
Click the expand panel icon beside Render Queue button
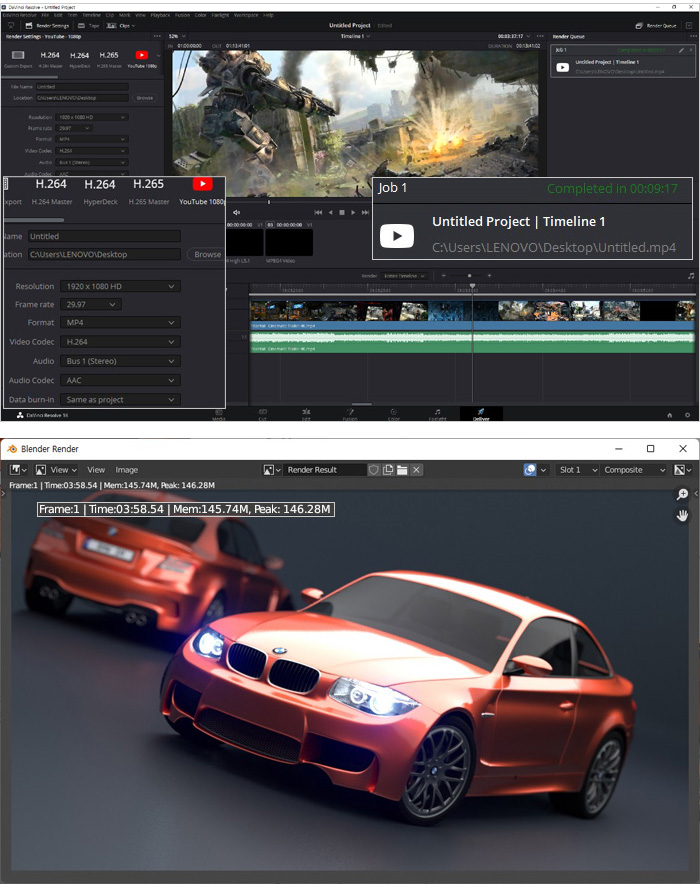tap(689, 25)
